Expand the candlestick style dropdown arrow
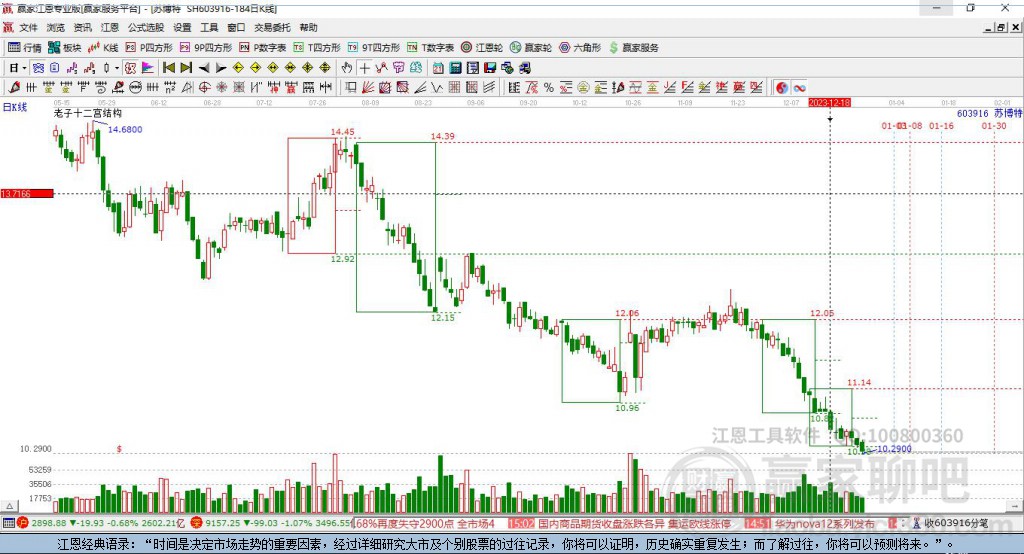The width and height of the screenshot is (1024, 554). click(x=117, y=68)
